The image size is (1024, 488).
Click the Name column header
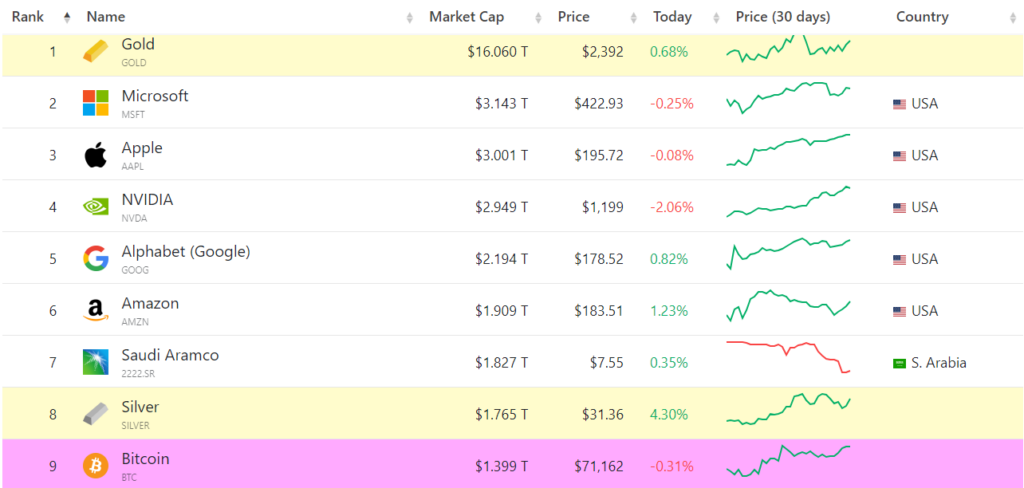[x=106, y=17]
